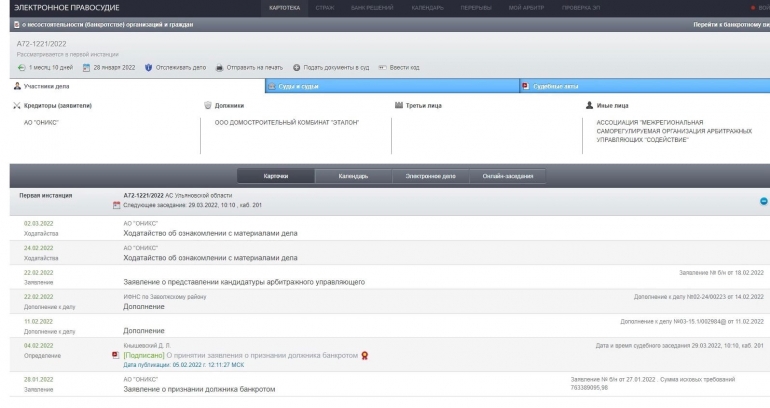
Task: Click the PDF icon beside the signed Определение
Action: [x=115, y=355]
